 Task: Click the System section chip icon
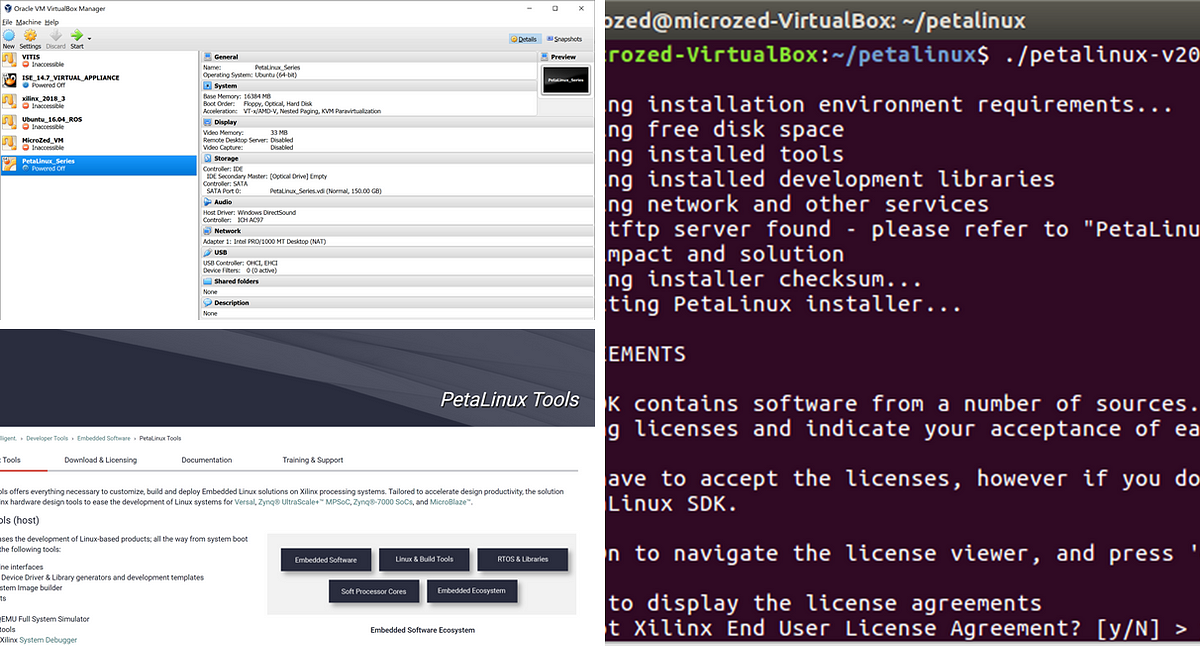207,86
